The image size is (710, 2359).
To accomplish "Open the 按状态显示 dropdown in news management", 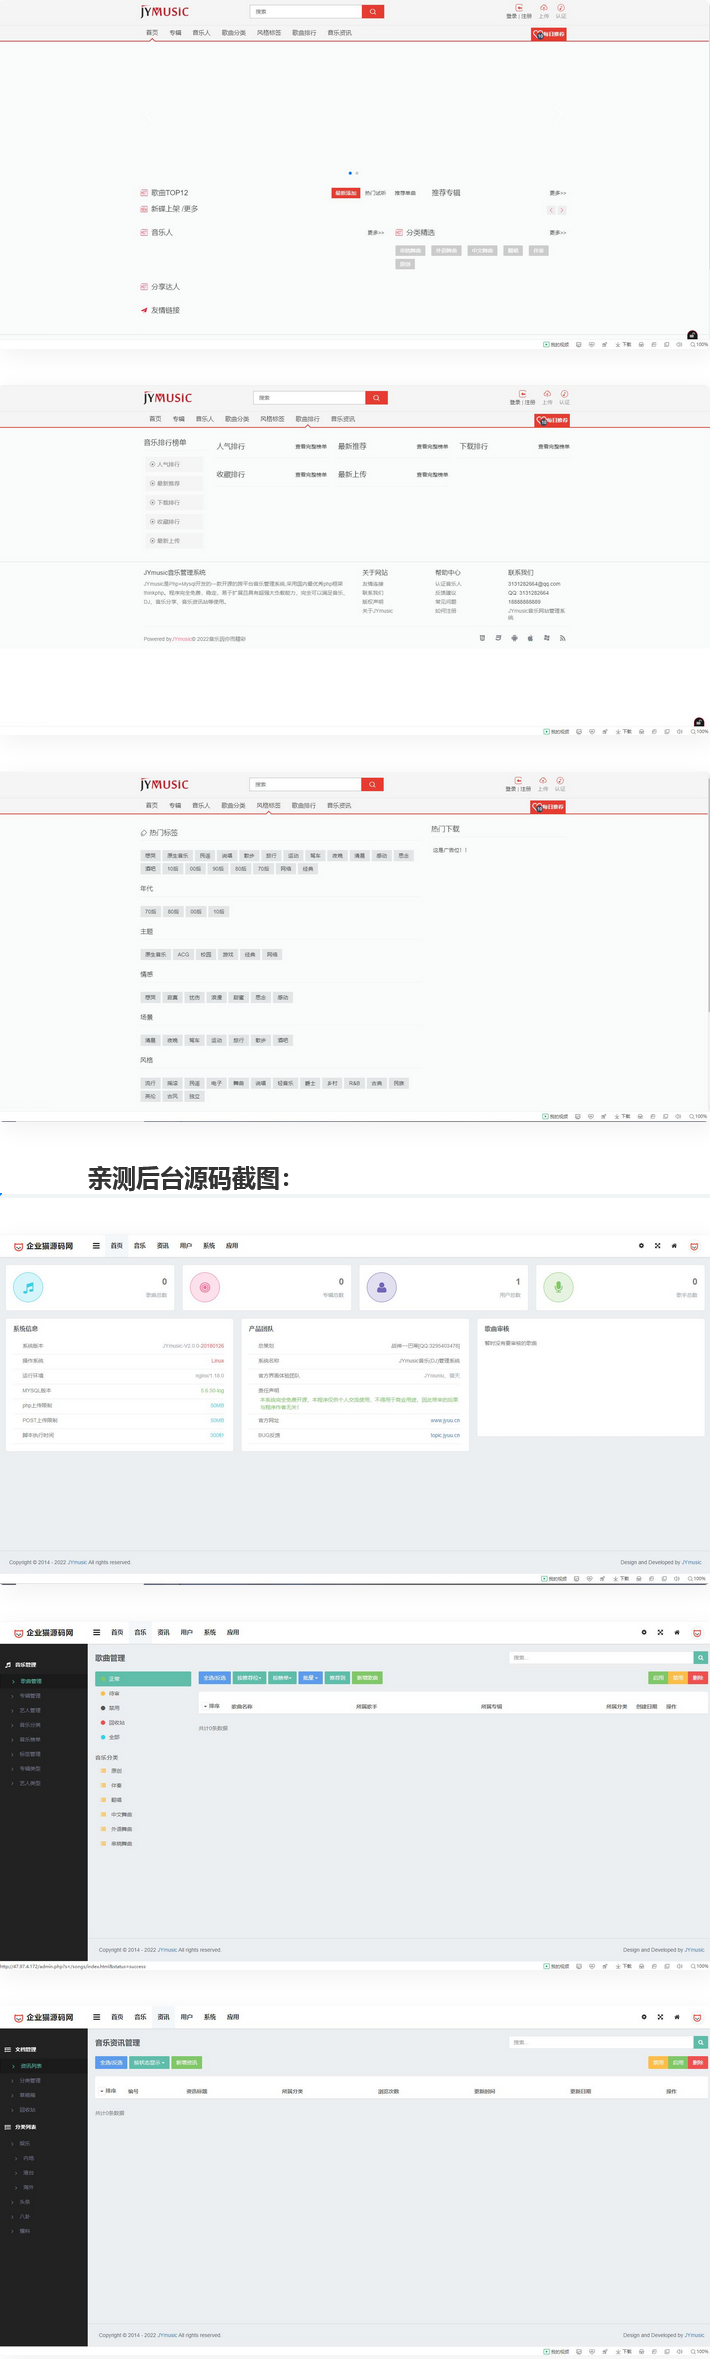I will pyautogui.click(x=149, y=2062).
